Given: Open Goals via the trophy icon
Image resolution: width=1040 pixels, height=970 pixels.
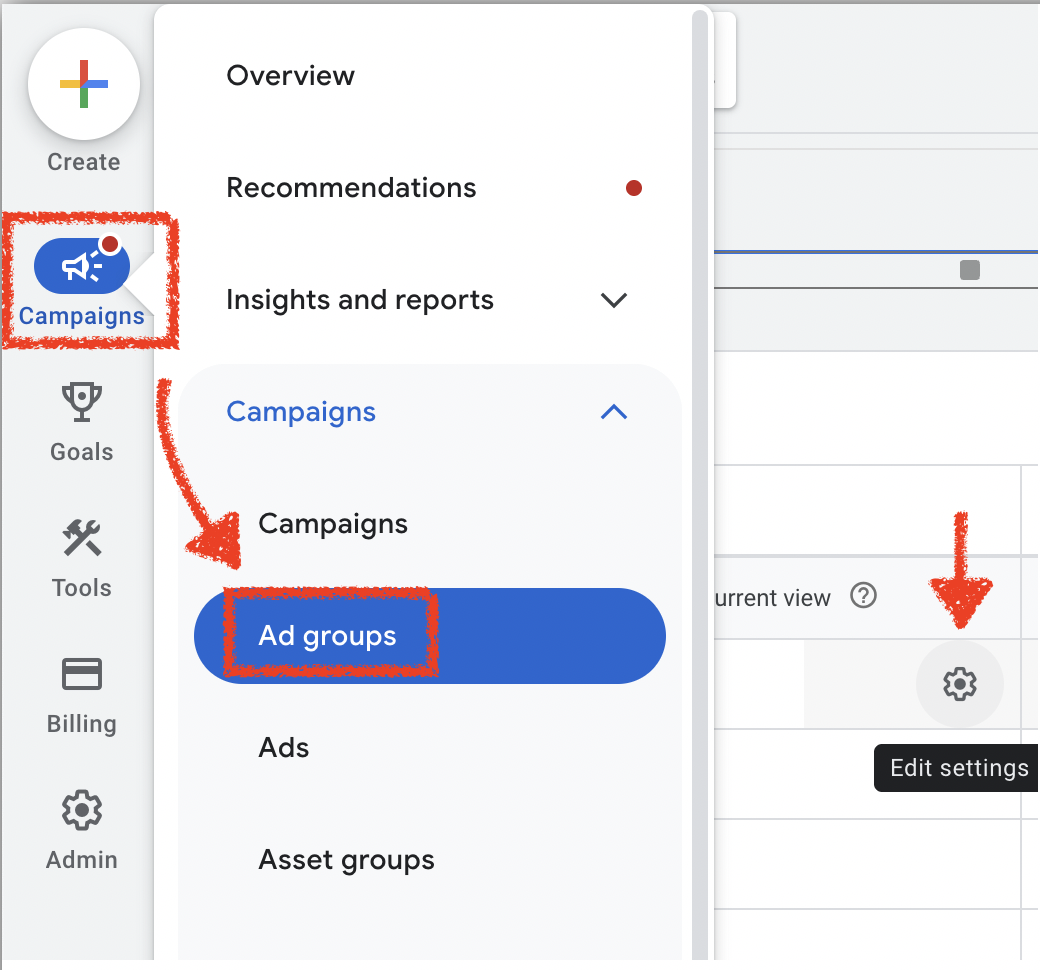Looking at the screenshot, I should click(x=82, y=402).
